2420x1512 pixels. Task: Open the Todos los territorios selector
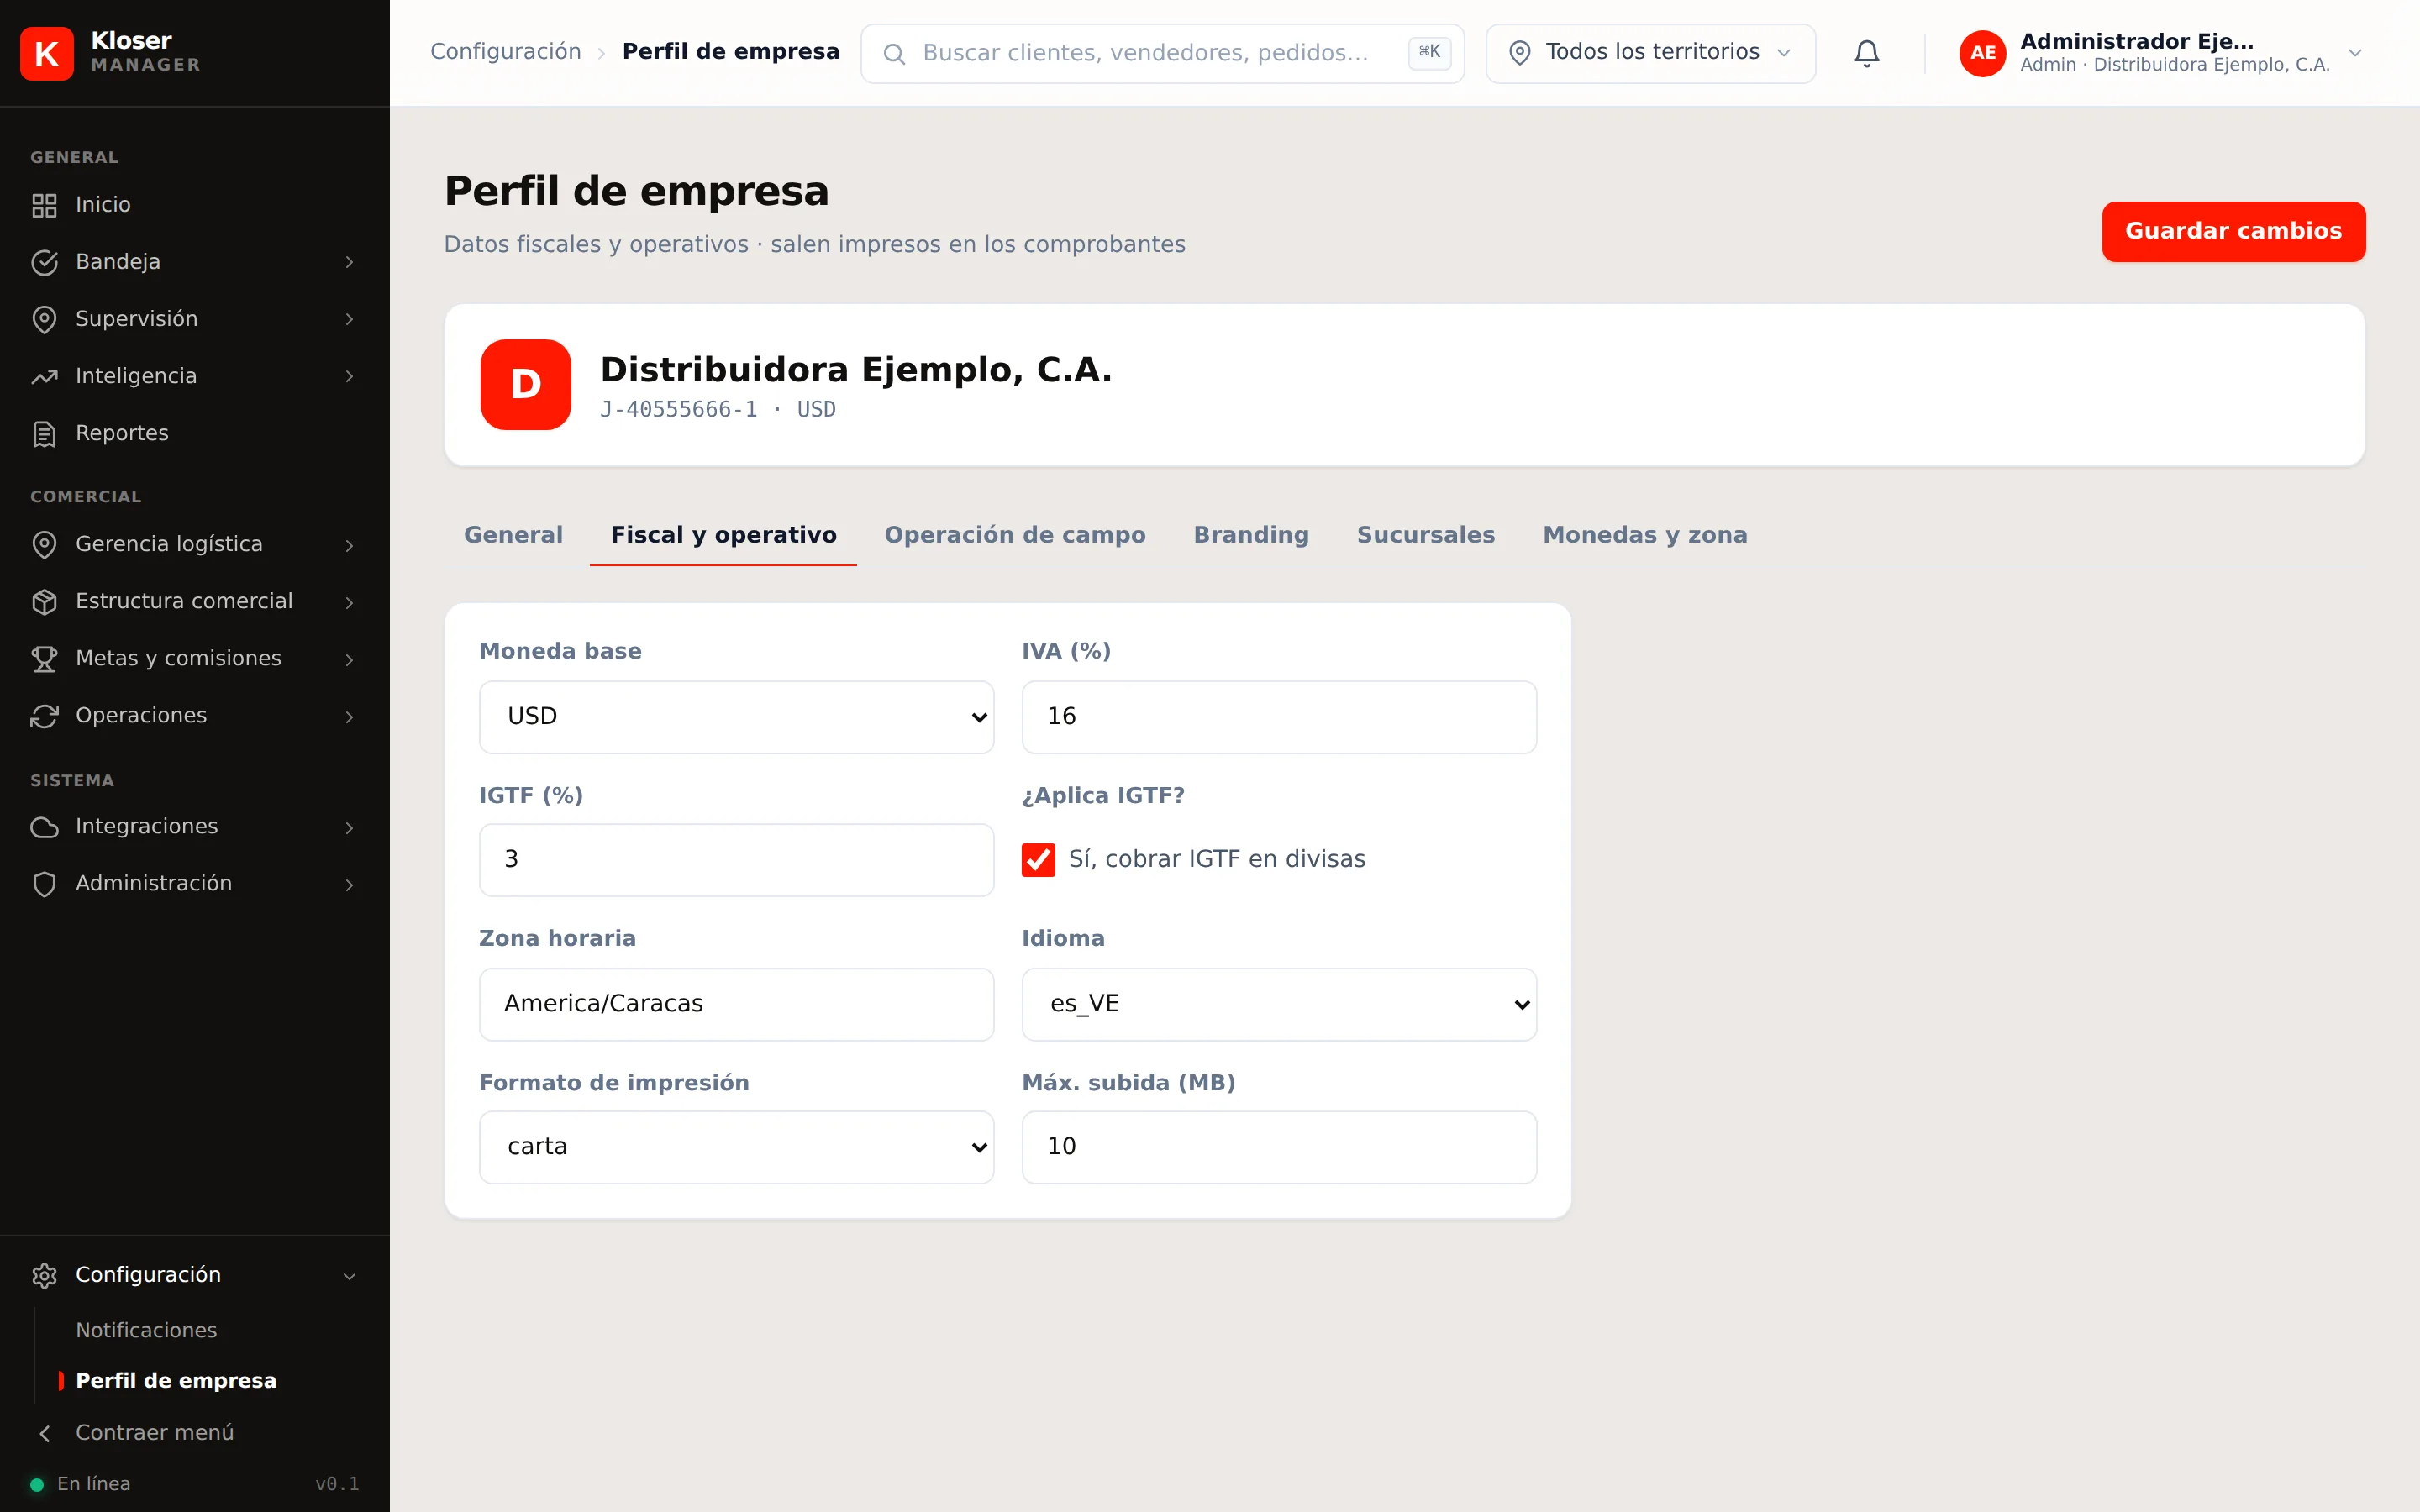[x=1650, y=53]
